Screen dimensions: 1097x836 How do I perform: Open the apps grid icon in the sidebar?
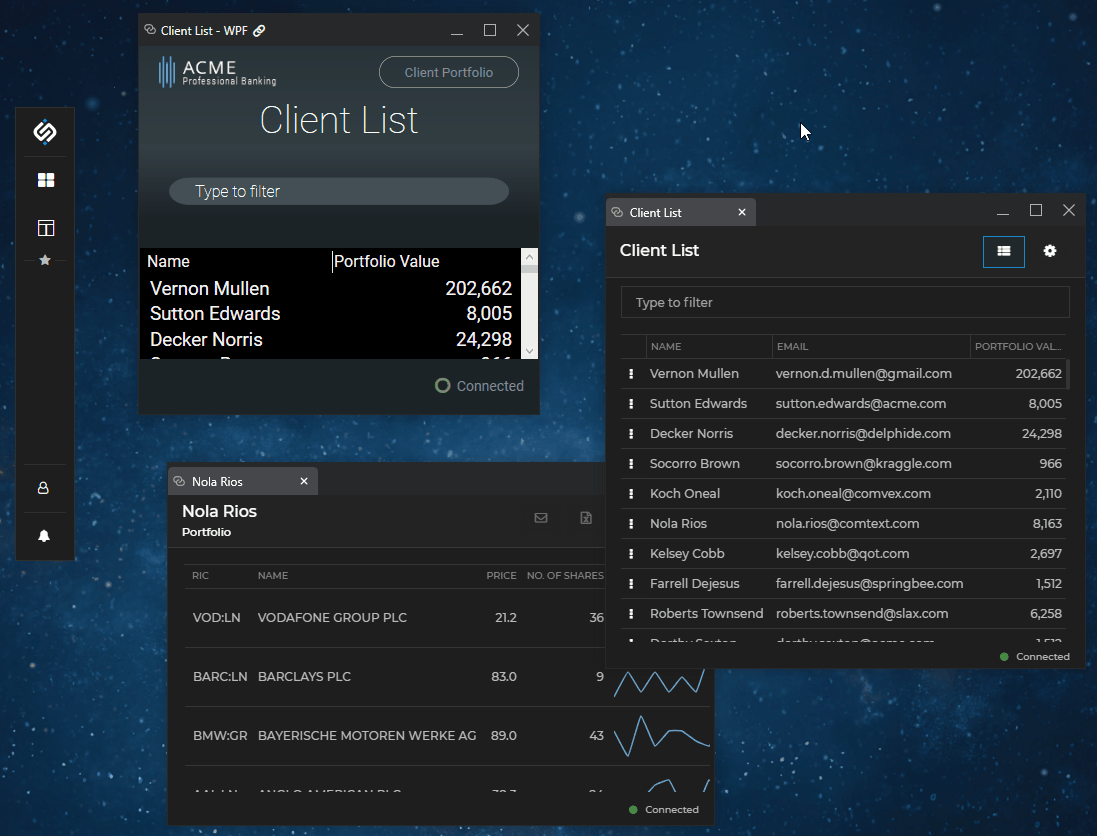[x=44, y=180]
